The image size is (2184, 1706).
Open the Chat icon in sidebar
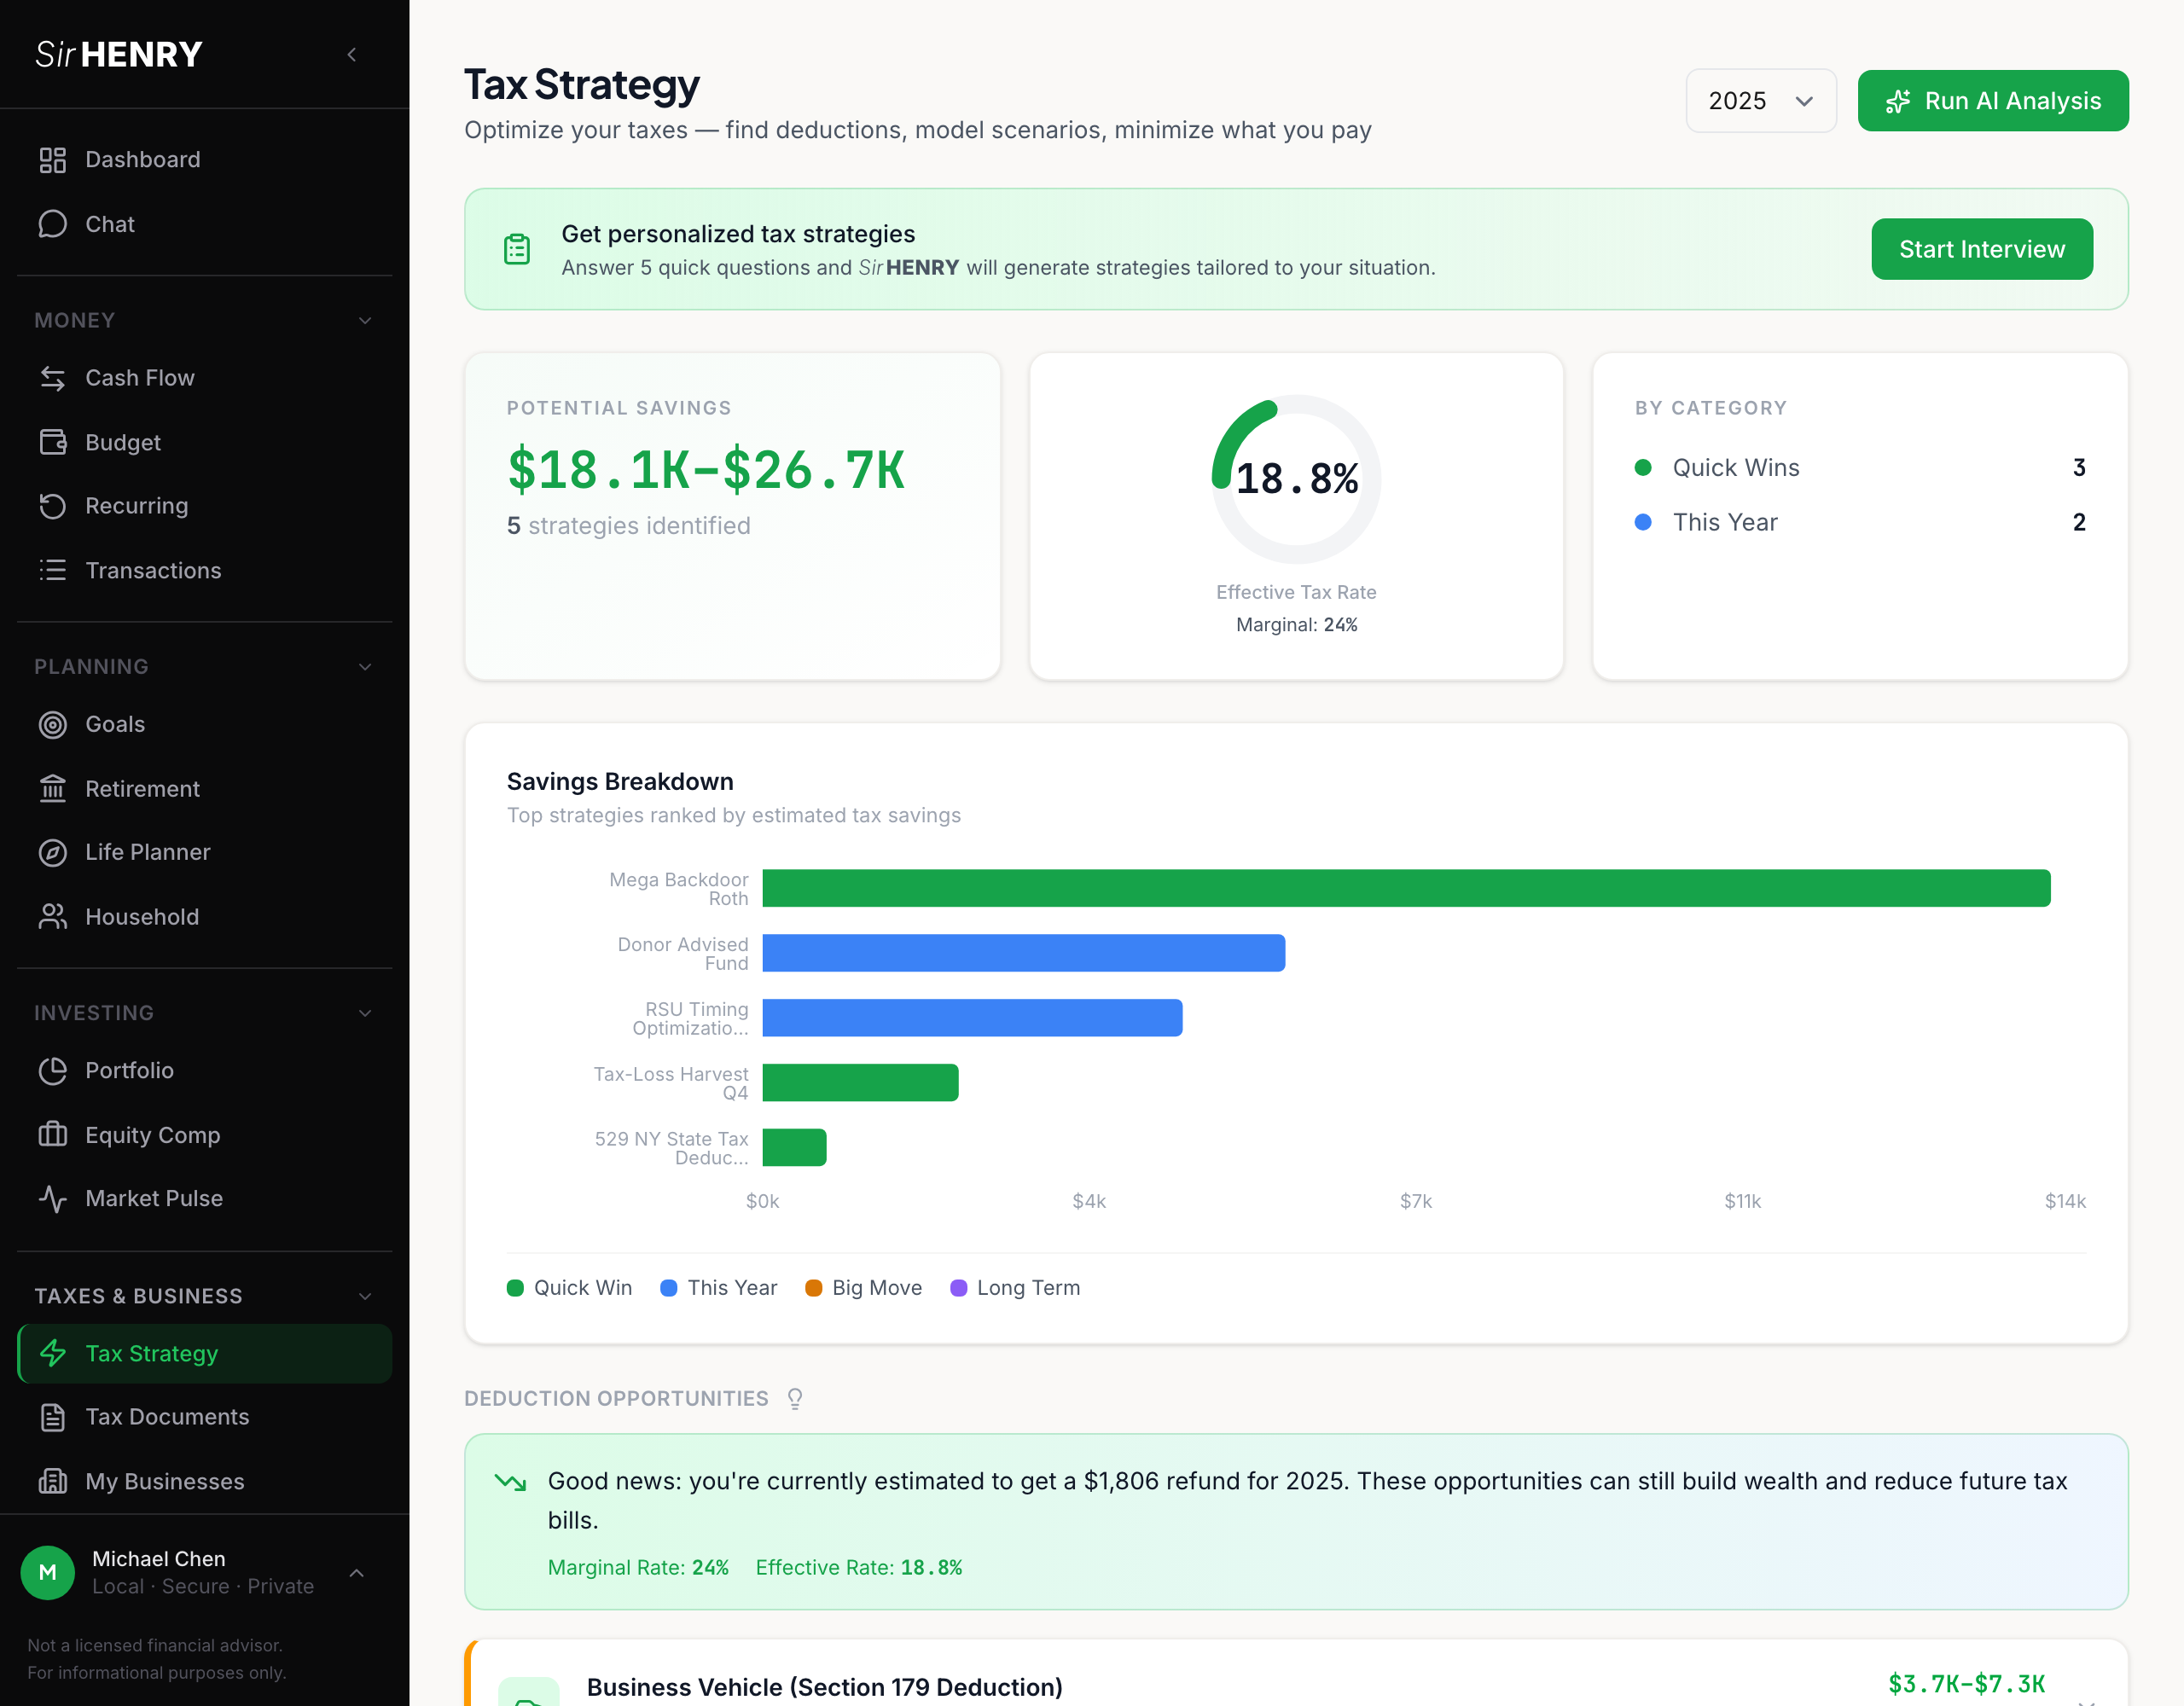(52, 224)
